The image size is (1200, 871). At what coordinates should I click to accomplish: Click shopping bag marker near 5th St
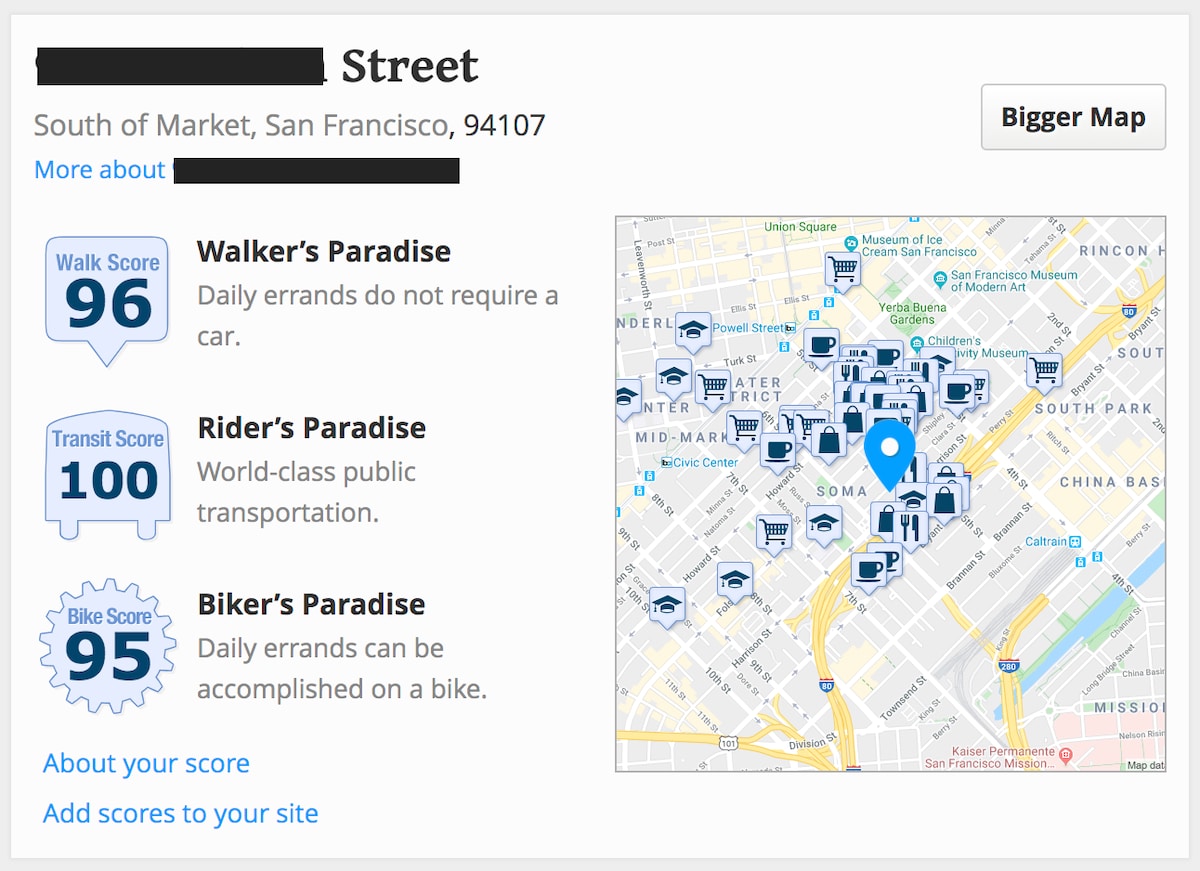(945, 499)
